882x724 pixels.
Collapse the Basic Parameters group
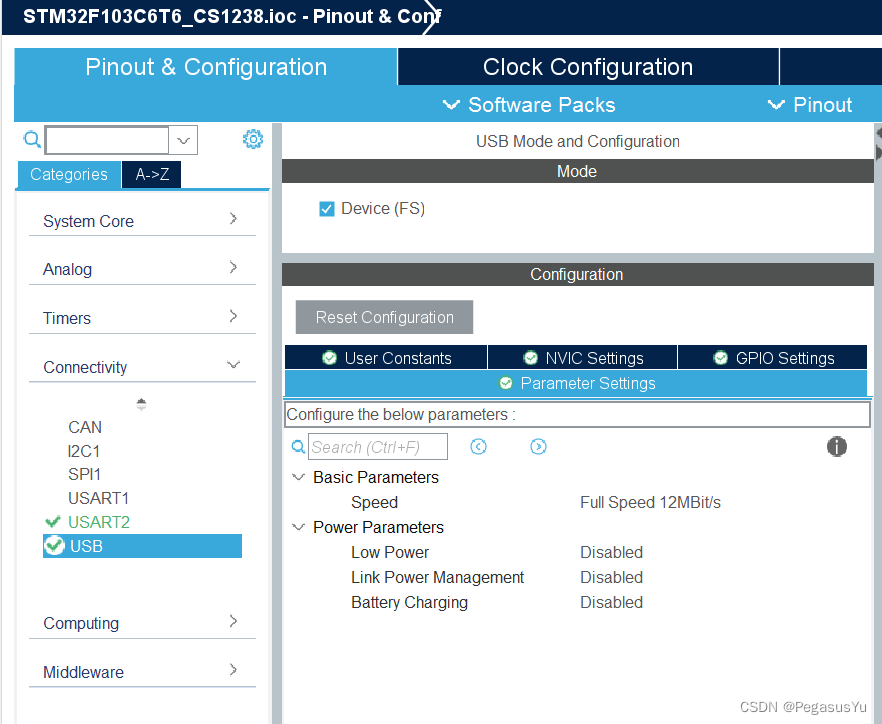298,477
